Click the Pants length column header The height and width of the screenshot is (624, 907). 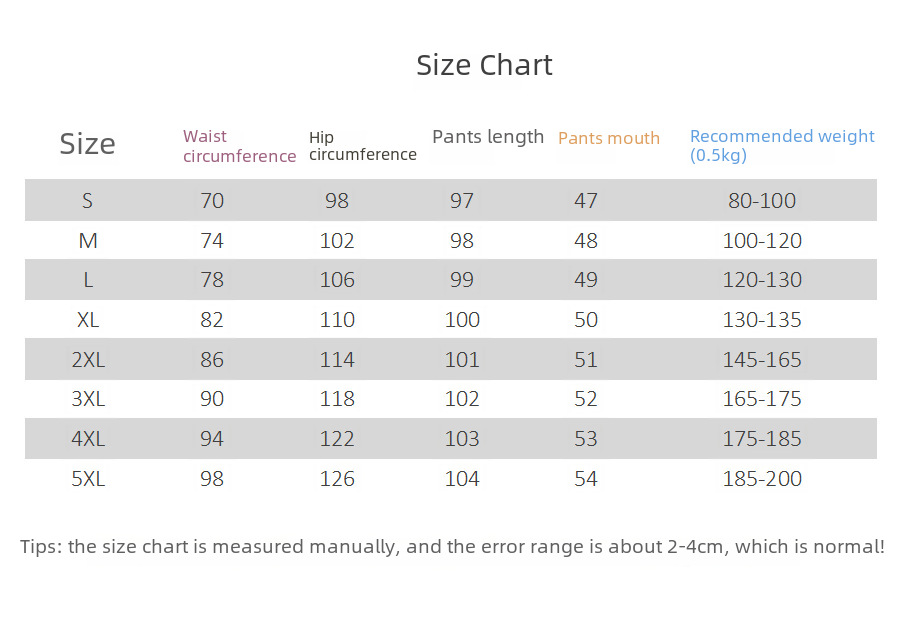pyautogui.click(x=488, y=137)
